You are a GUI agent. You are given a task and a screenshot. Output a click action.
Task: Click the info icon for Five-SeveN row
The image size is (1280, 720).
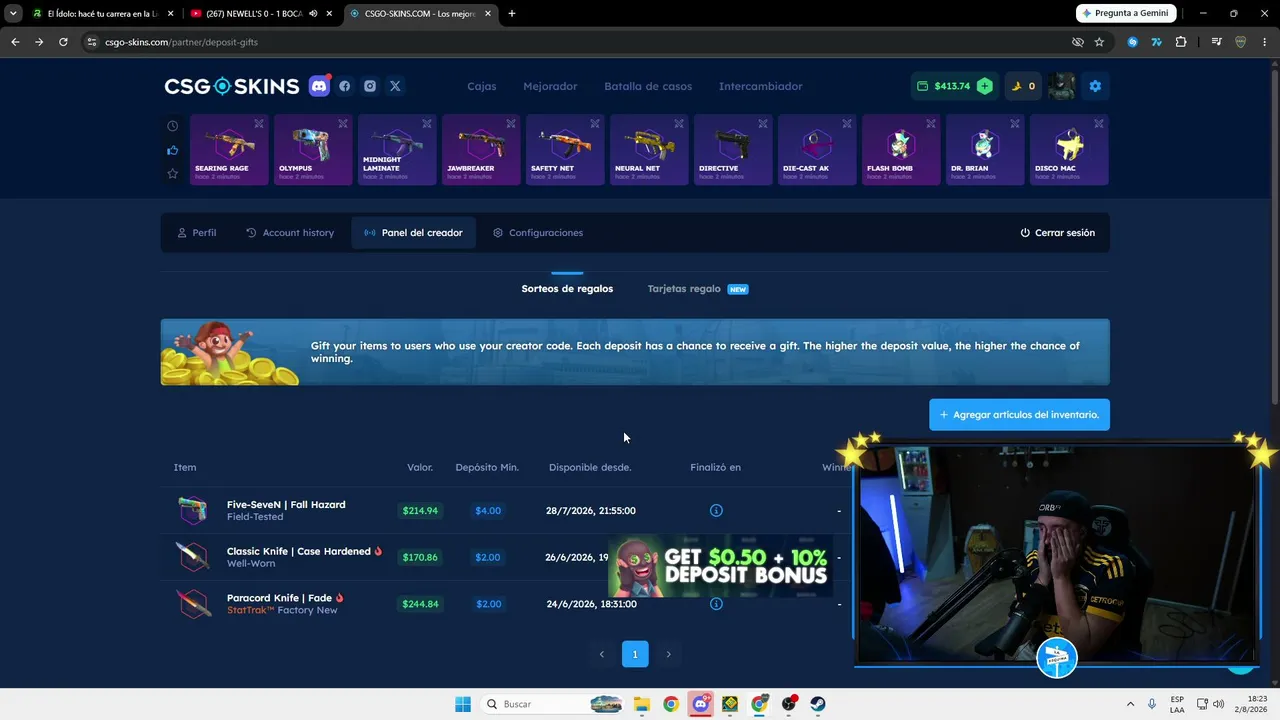click(716, 511)
